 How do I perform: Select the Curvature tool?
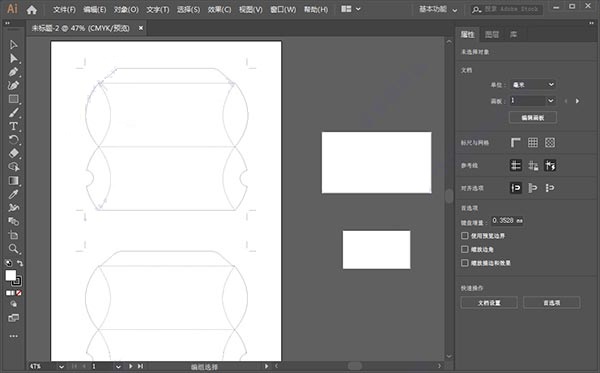[x=13, y=85]
